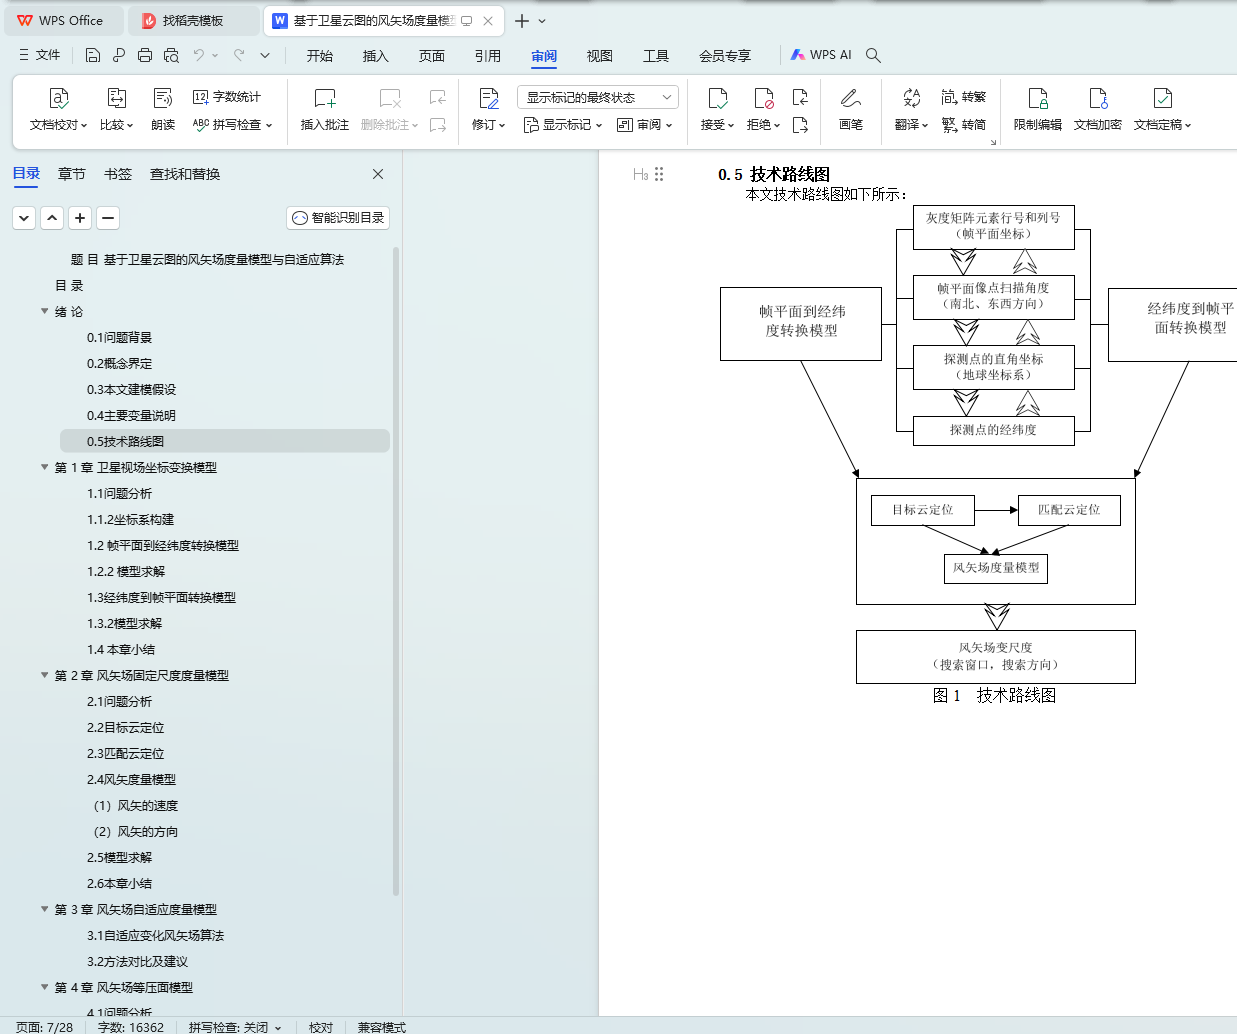
Task: Open the 文件 menu
Action: tap(39, 55)
